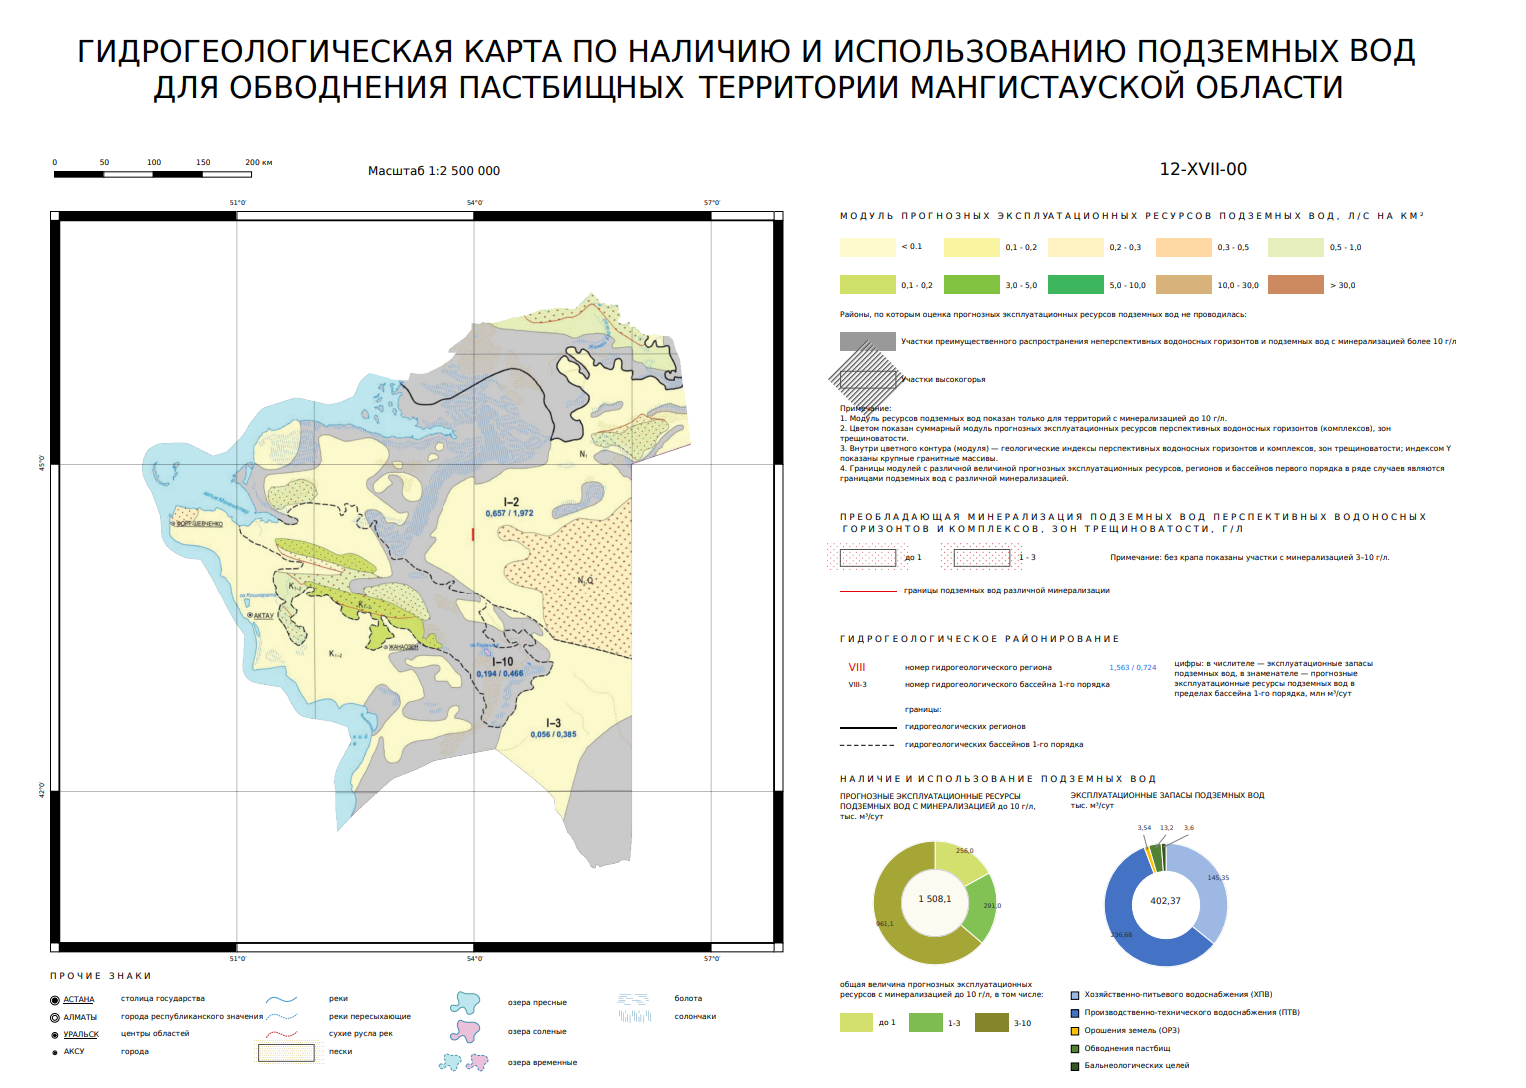Click the yellow Орошение земель legend square
The width and height of the screenshot is (1526, 1088).
1075,1031
